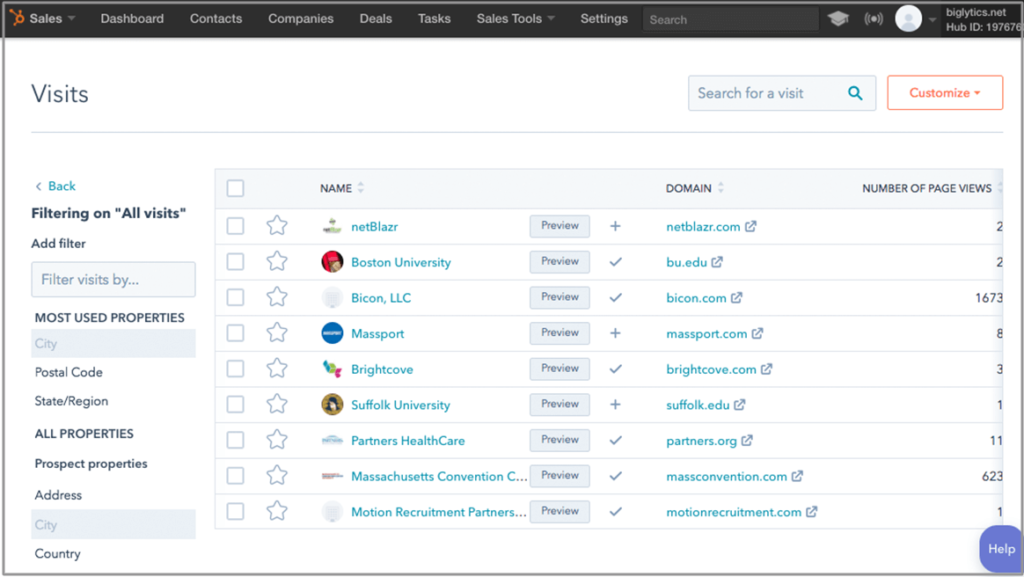1024x577 pixels.
Task: Sort by the NAME column
Action: coord(342,188)
